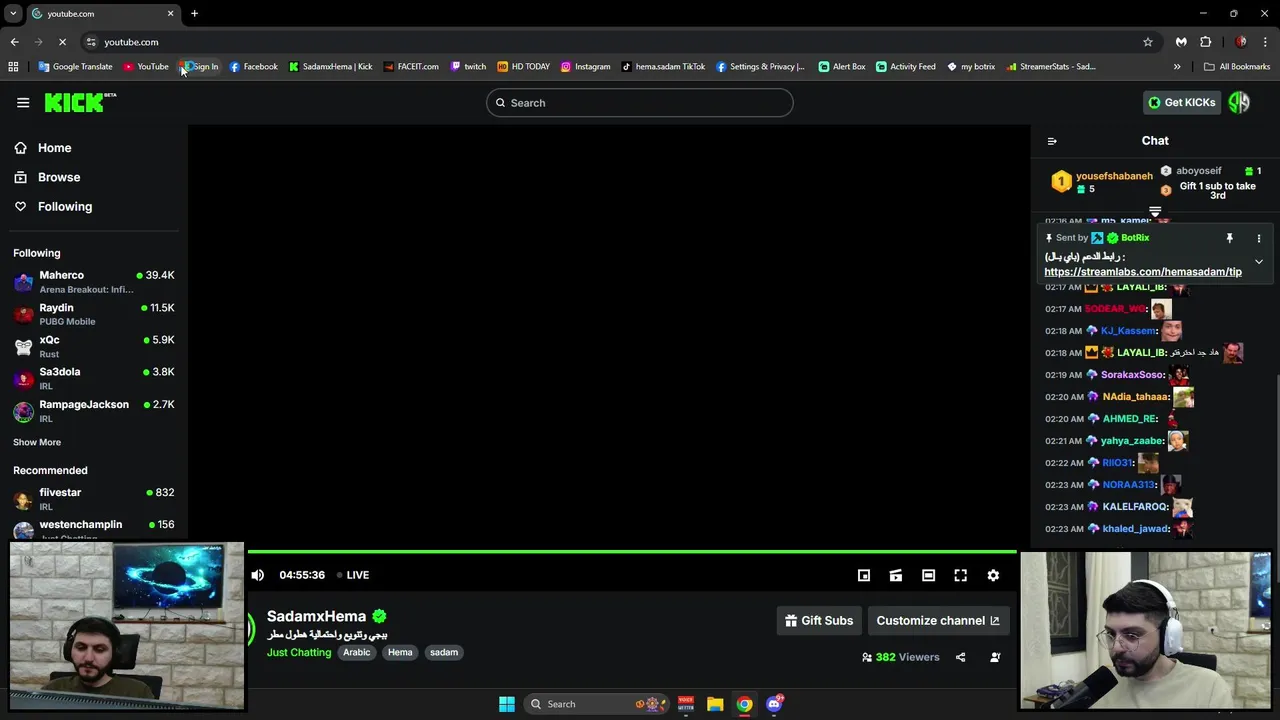
Task: Click the clip creation icon
Action: pyautogui.click(x=896, y=575)
